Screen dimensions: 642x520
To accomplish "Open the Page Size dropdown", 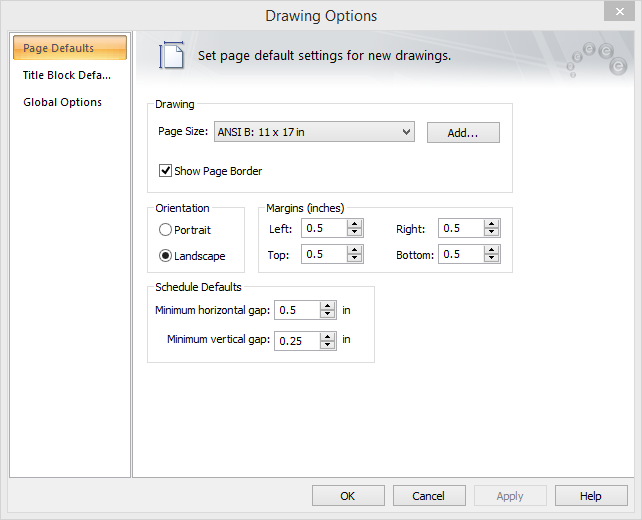I will [x=405, y=132].
